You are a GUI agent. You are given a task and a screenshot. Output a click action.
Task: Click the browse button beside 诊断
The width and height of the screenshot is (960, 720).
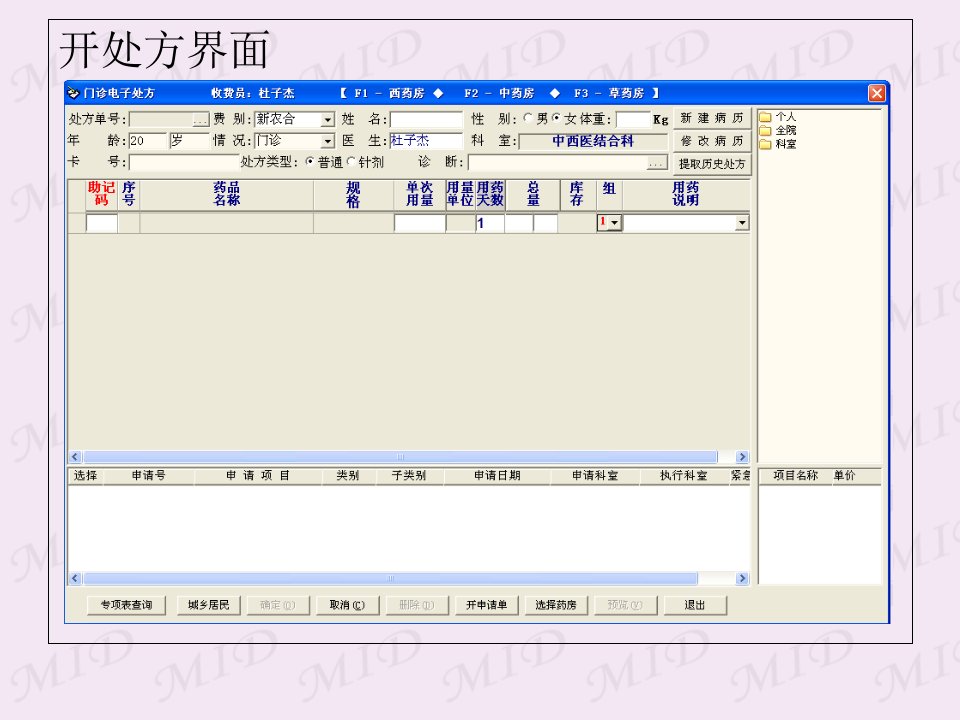point(657,163)
